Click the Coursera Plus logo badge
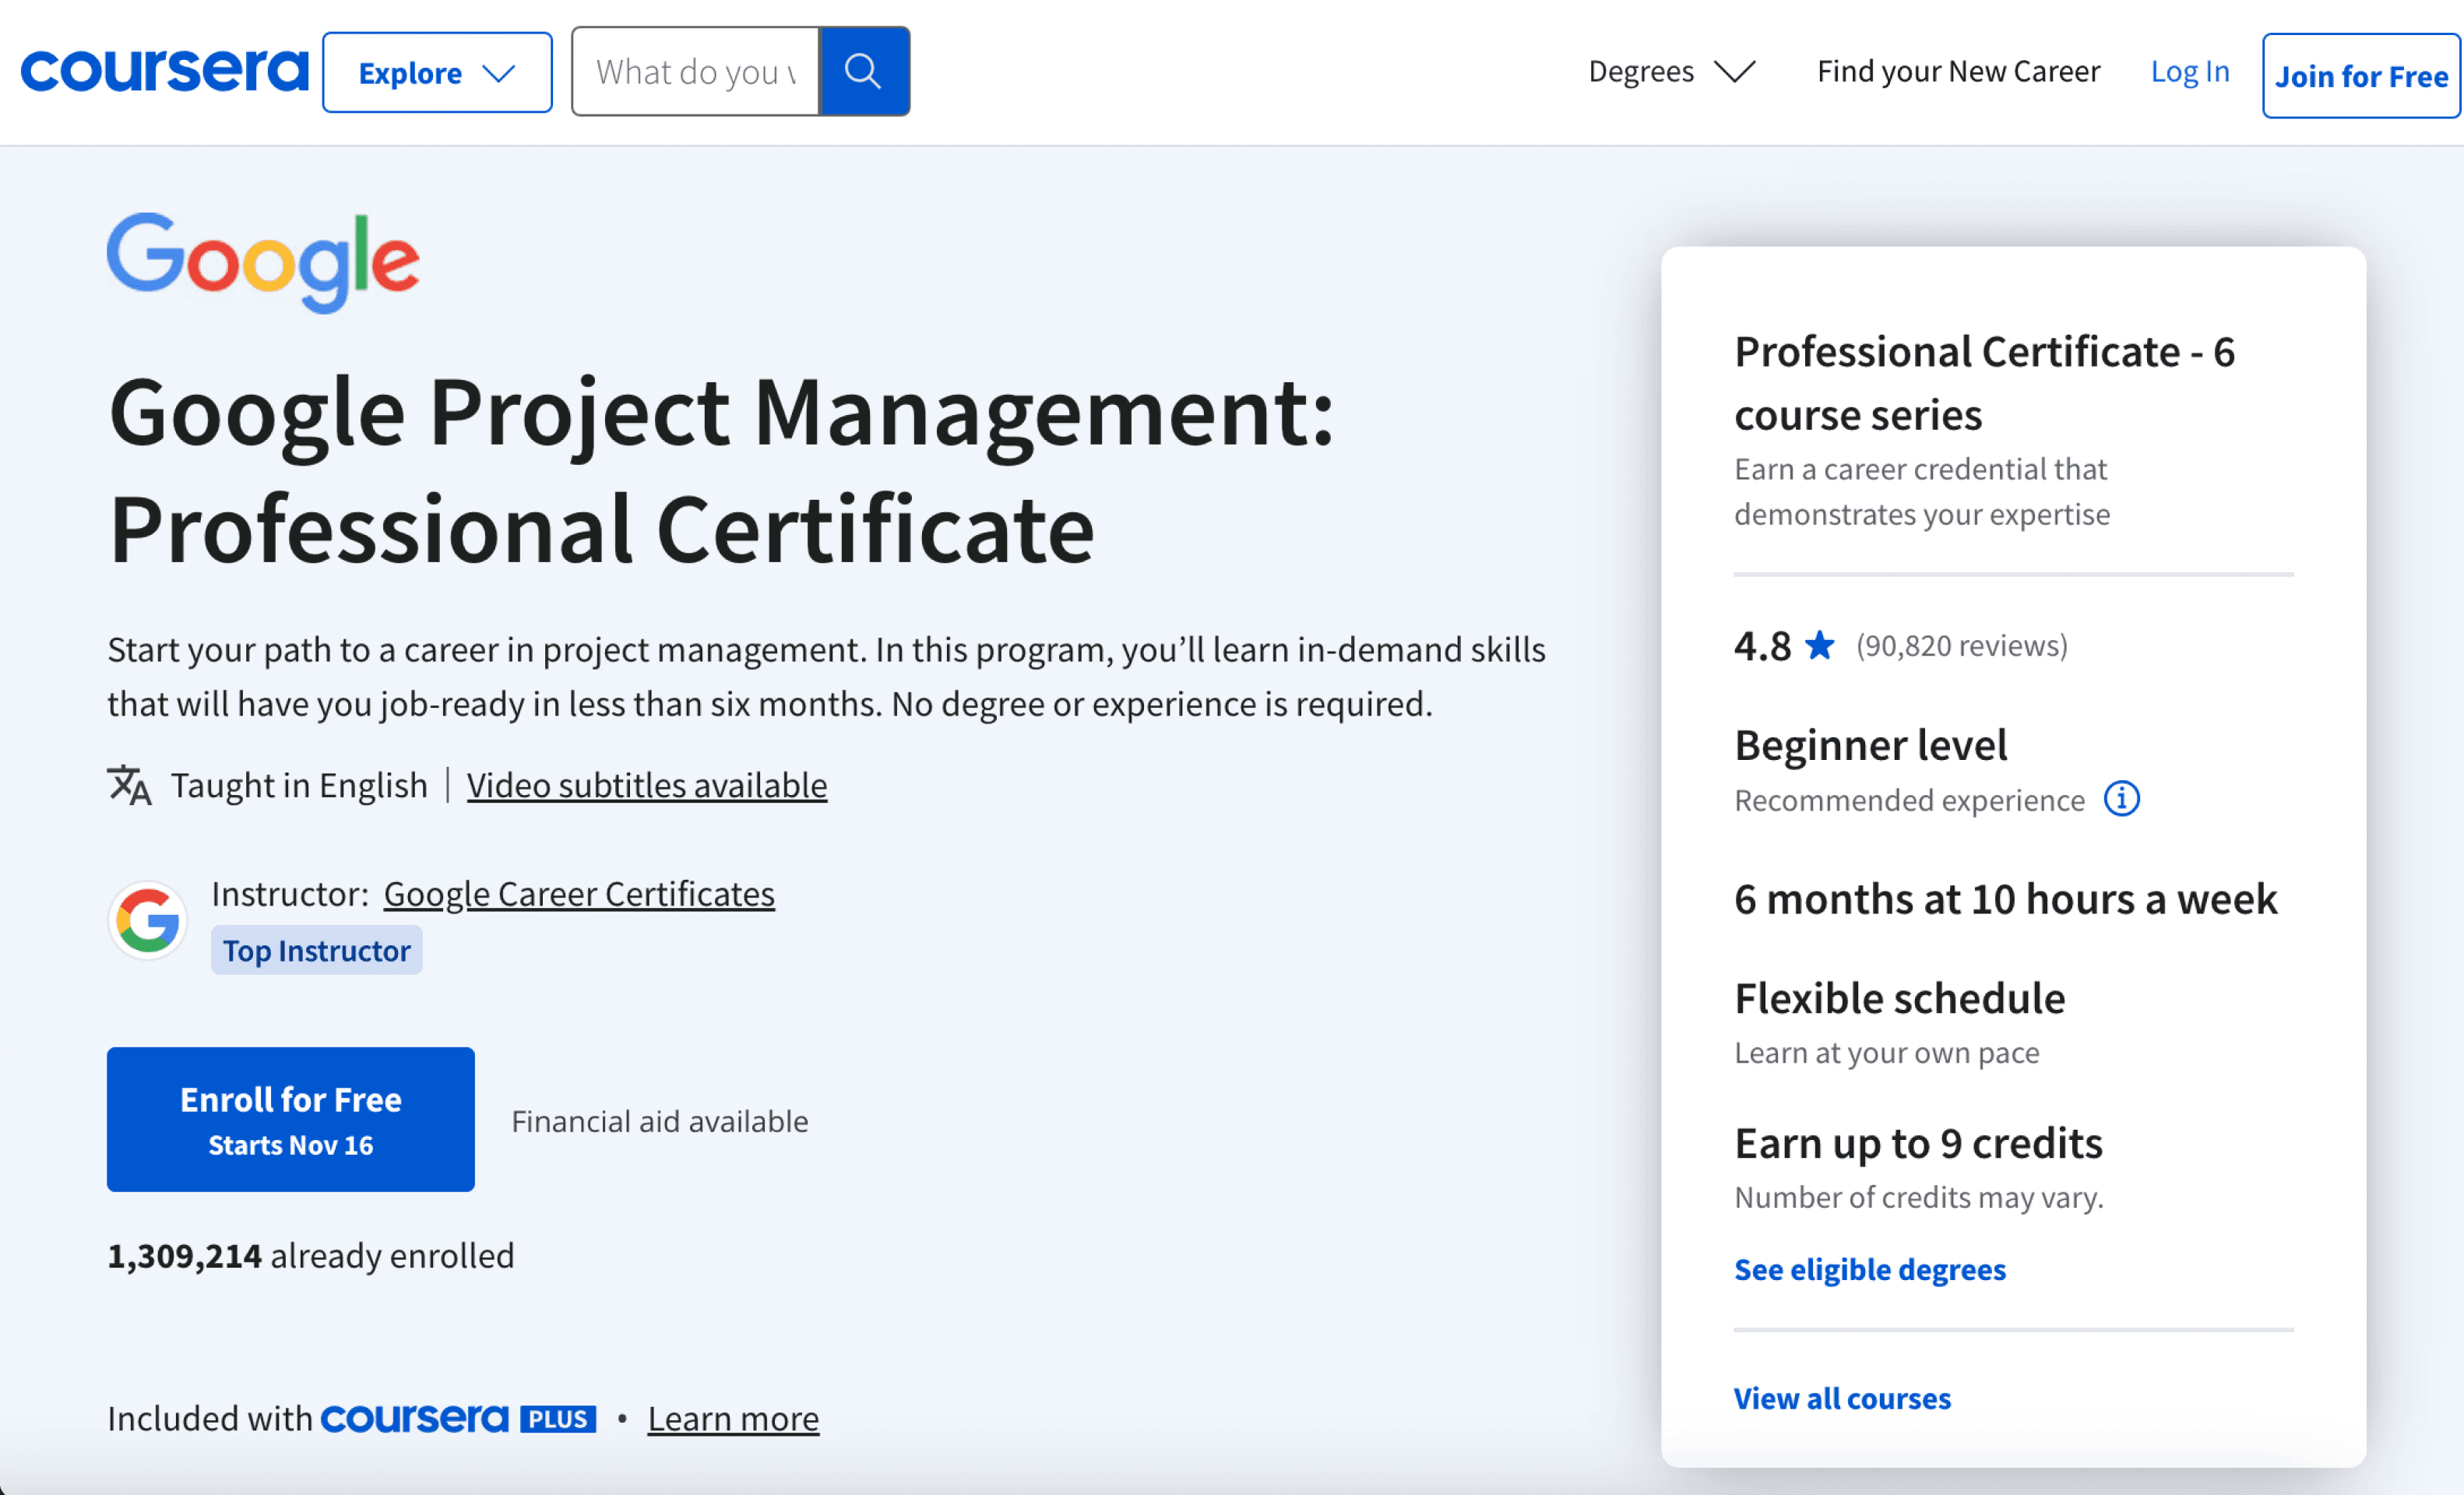The image size is (2464, 1495). point(458,1418)
